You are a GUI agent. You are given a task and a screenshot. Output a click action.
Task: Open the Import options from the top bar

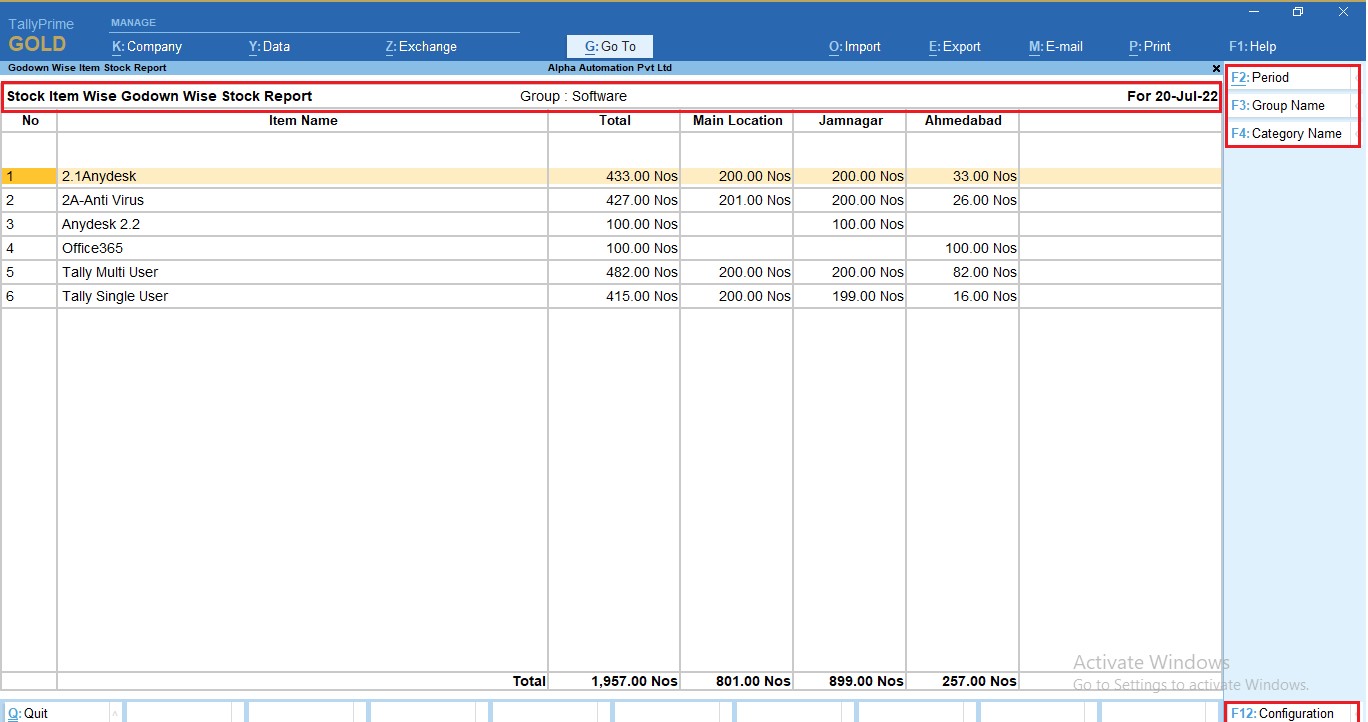[x=855, y=46]
